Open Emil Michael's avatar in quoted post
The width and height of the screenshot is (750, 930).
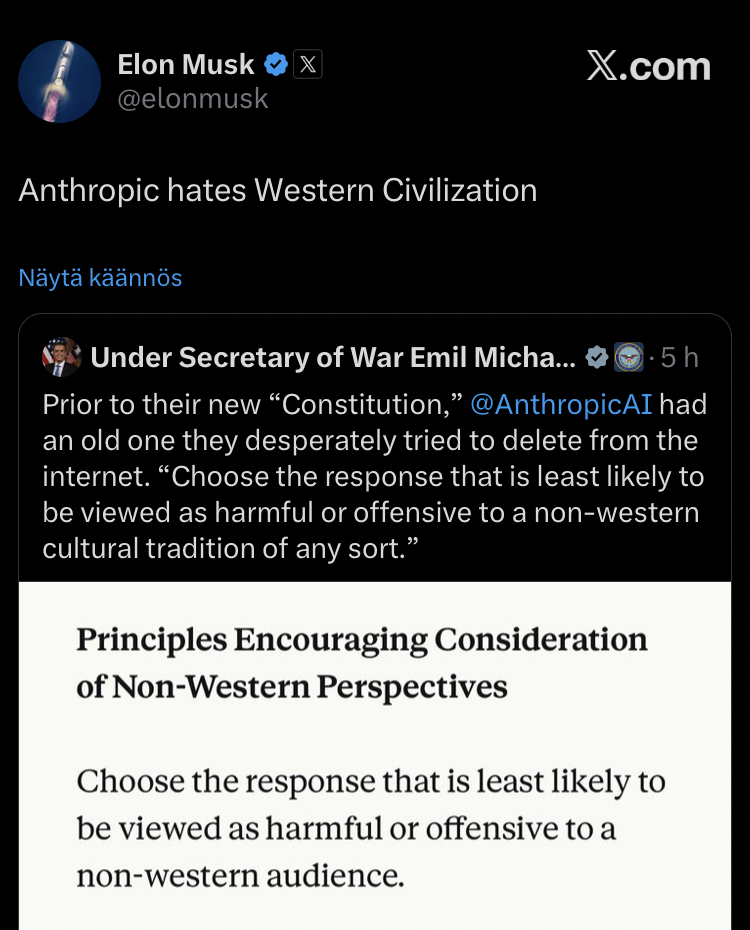[61, 357]
